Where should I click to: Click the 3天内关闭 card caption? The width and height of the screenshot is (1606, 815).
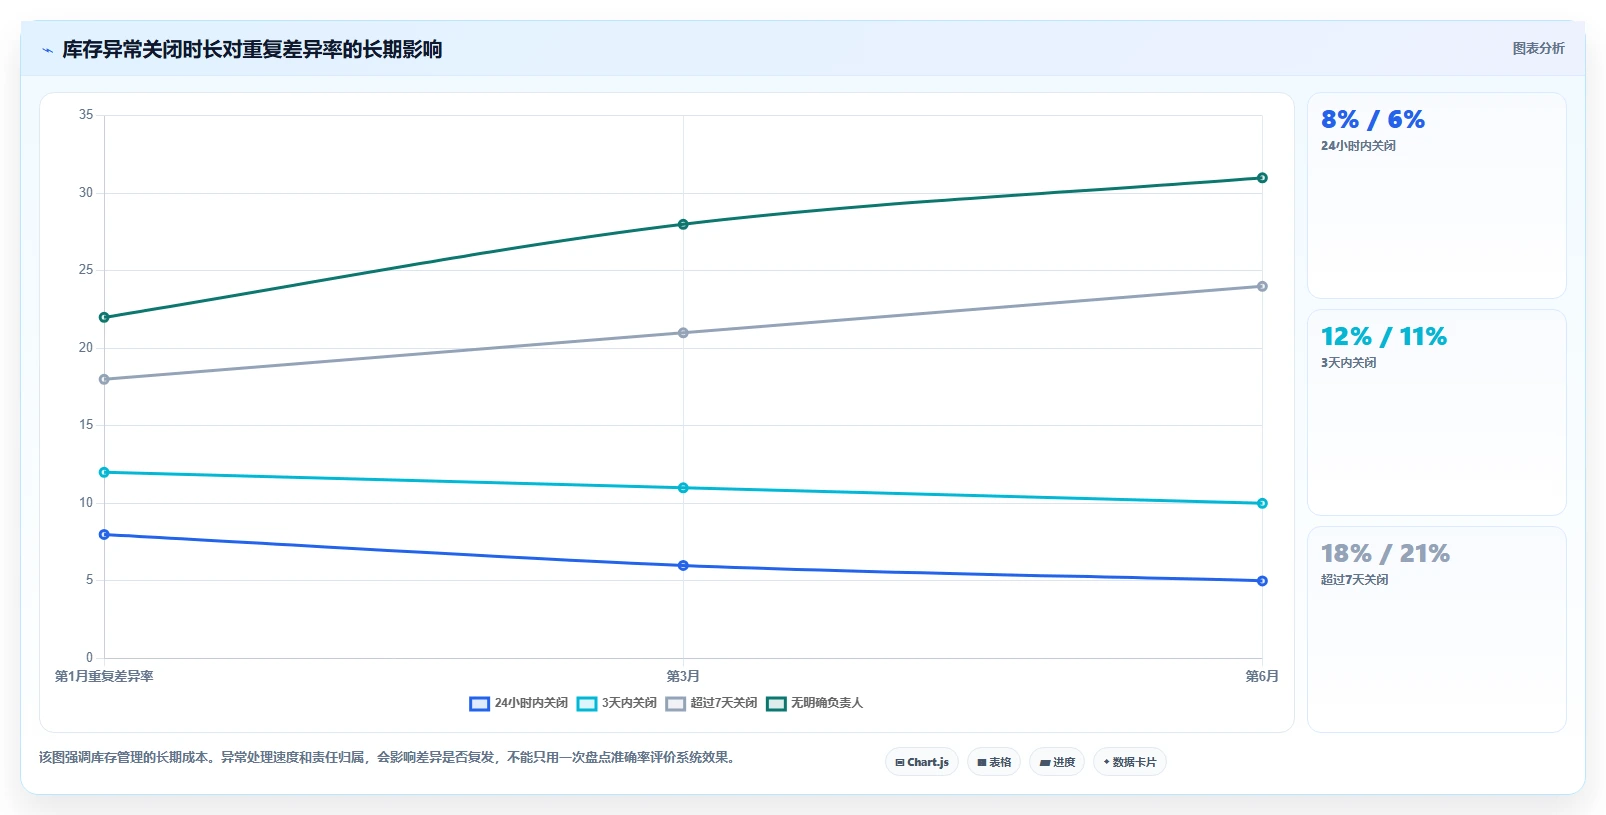[x=1348, y=363]
